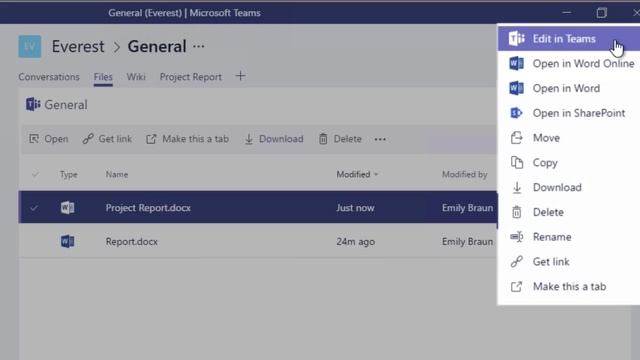Open the Project Report tab
Image resolution: width=640 pixels, height=360 pixels.
click(x=191, y=77)
